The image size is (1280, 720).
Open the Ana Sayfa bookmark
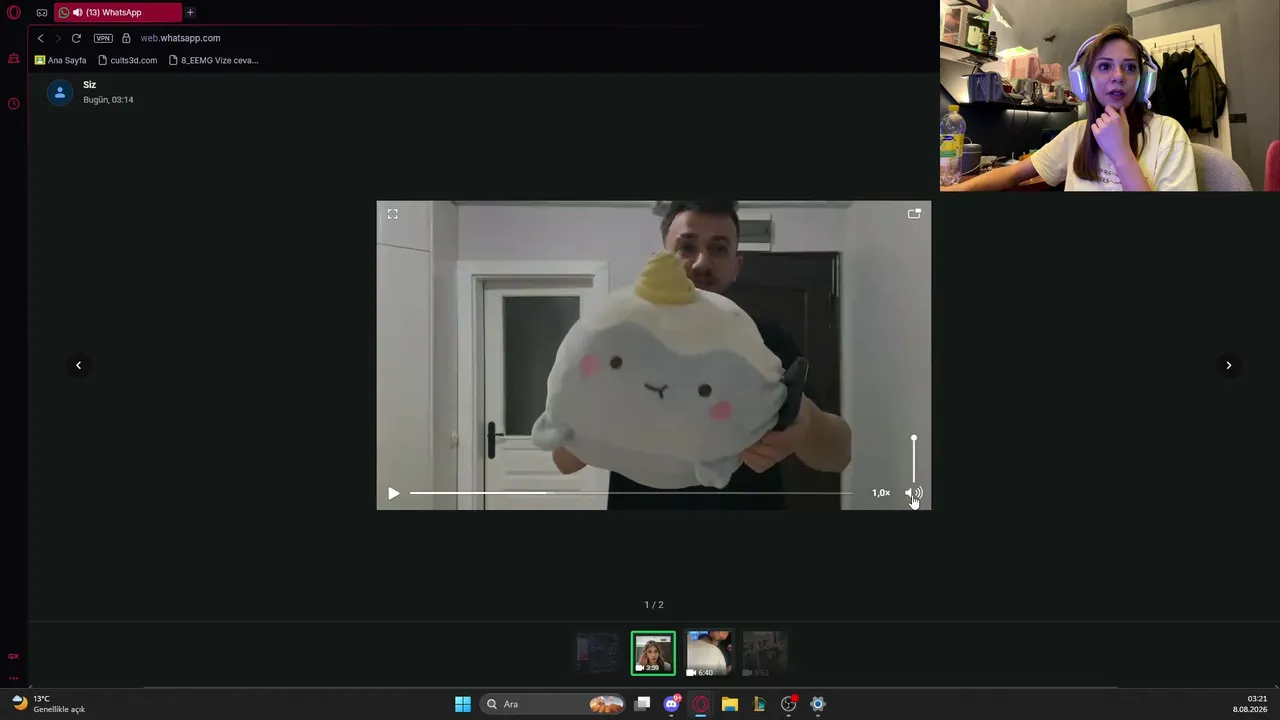tap(61, 60)
